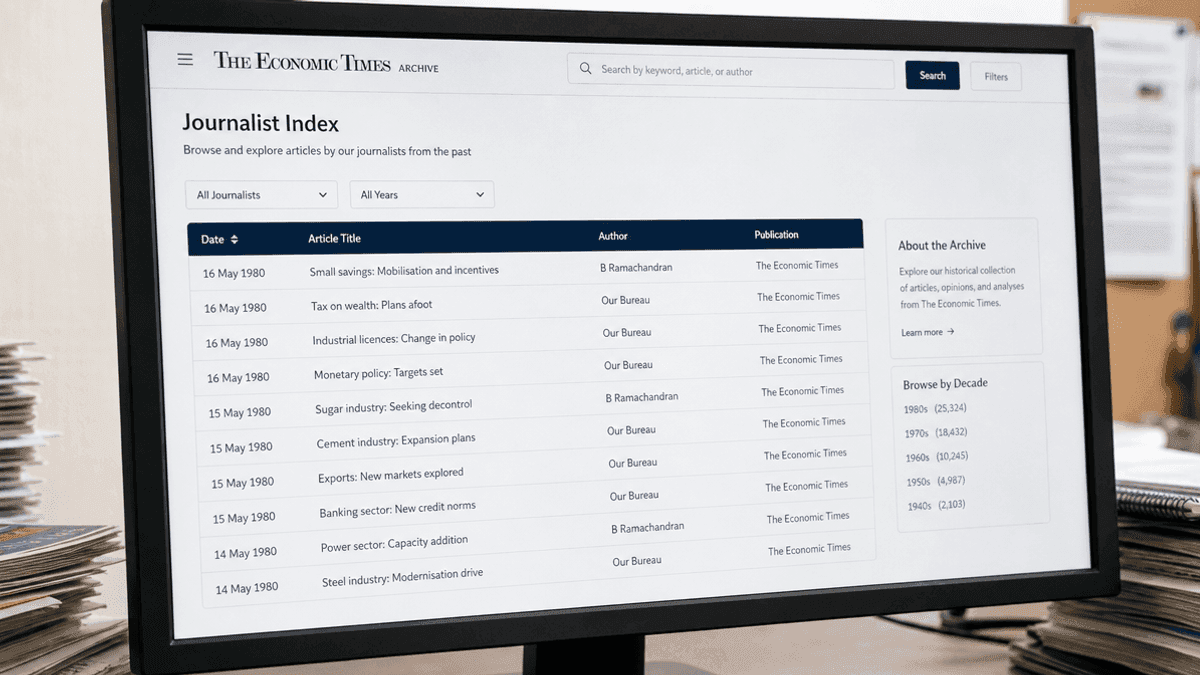Screen dimensions: 1200x675
Task: Open the Filters button
Action: (996, 77)
